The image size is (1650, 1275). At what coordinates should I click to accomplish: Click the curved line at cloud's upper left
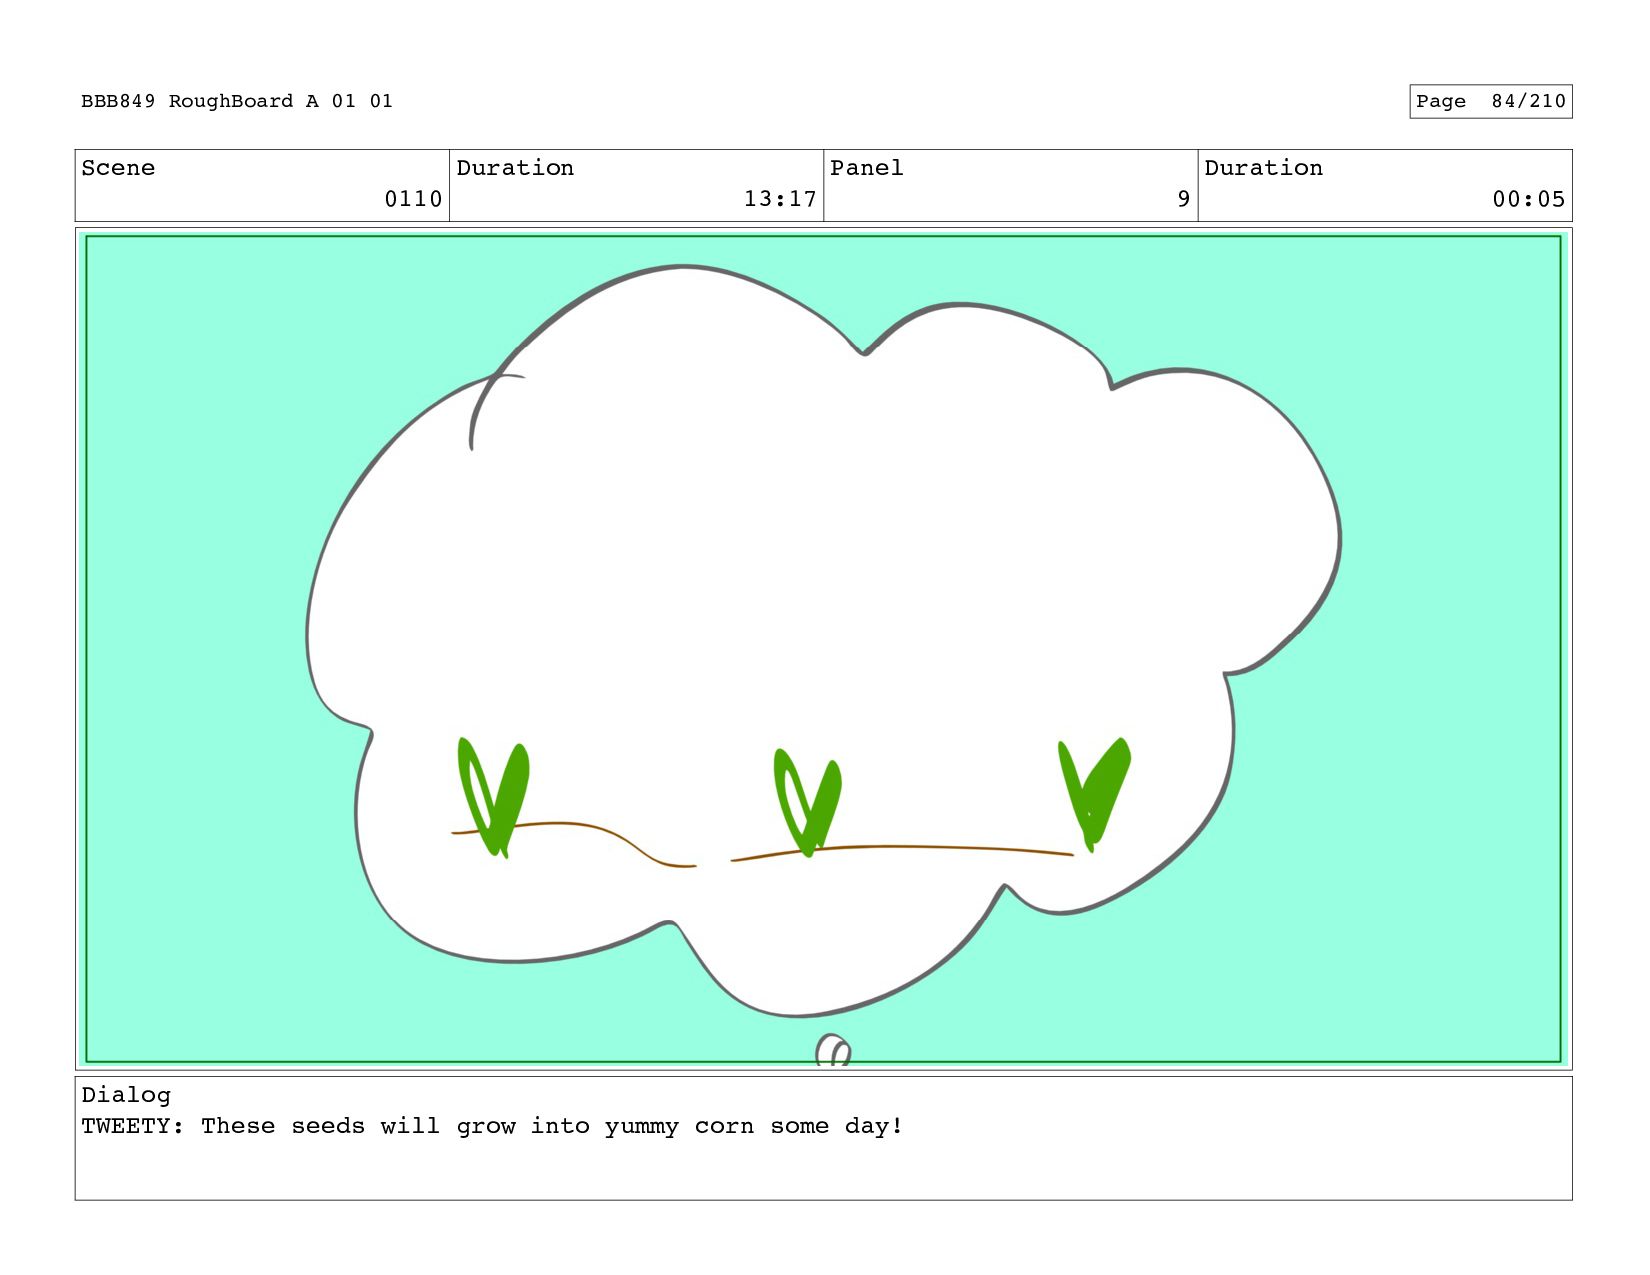[x=492, y=408]
